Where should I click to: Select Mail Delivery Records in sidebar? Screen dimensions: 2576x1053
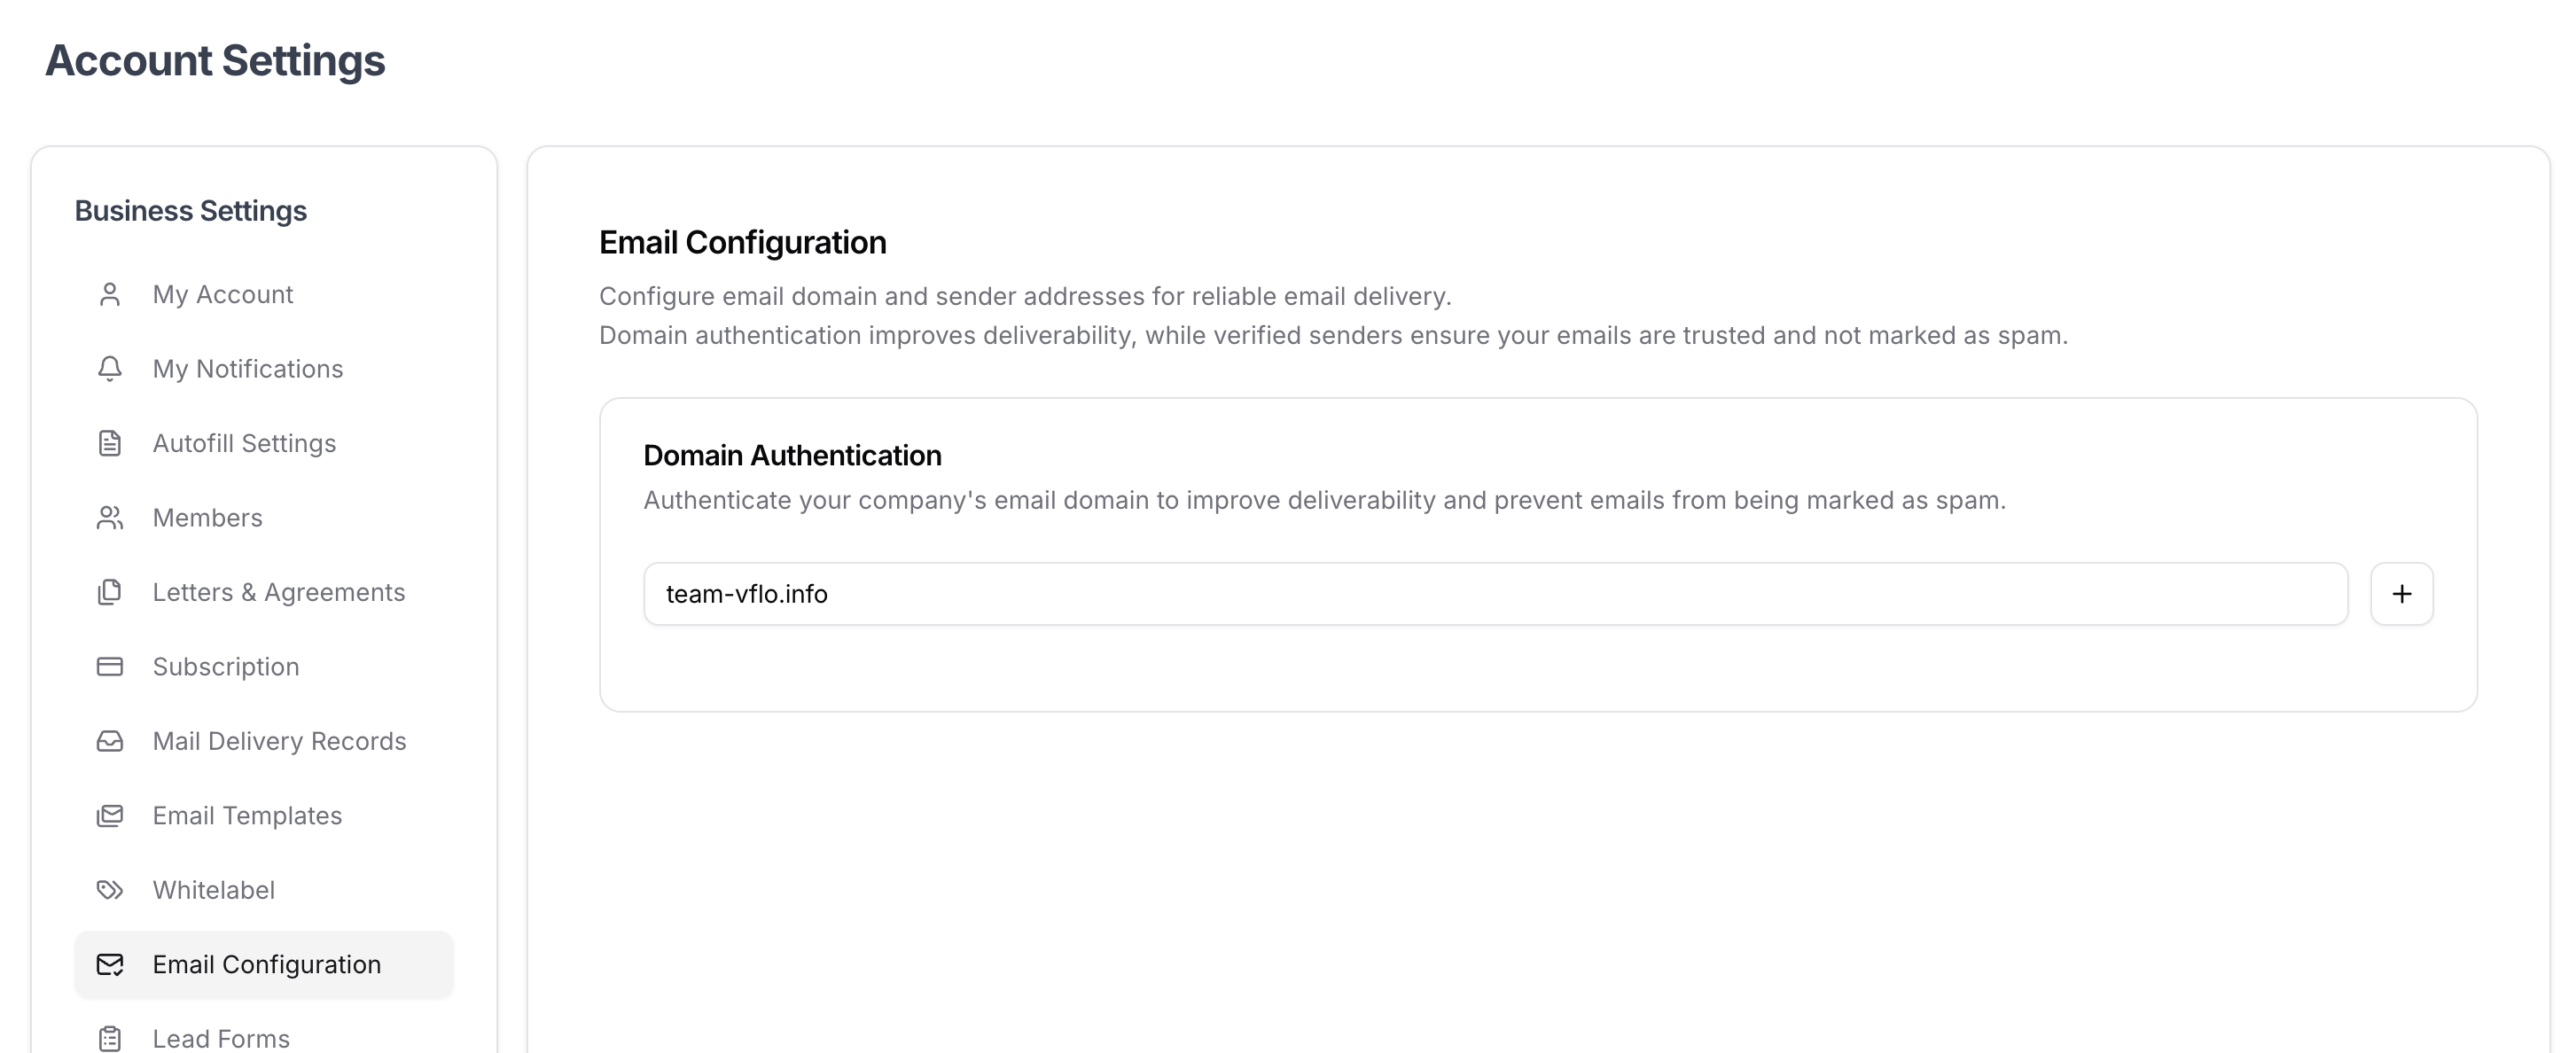click(280, 741)
